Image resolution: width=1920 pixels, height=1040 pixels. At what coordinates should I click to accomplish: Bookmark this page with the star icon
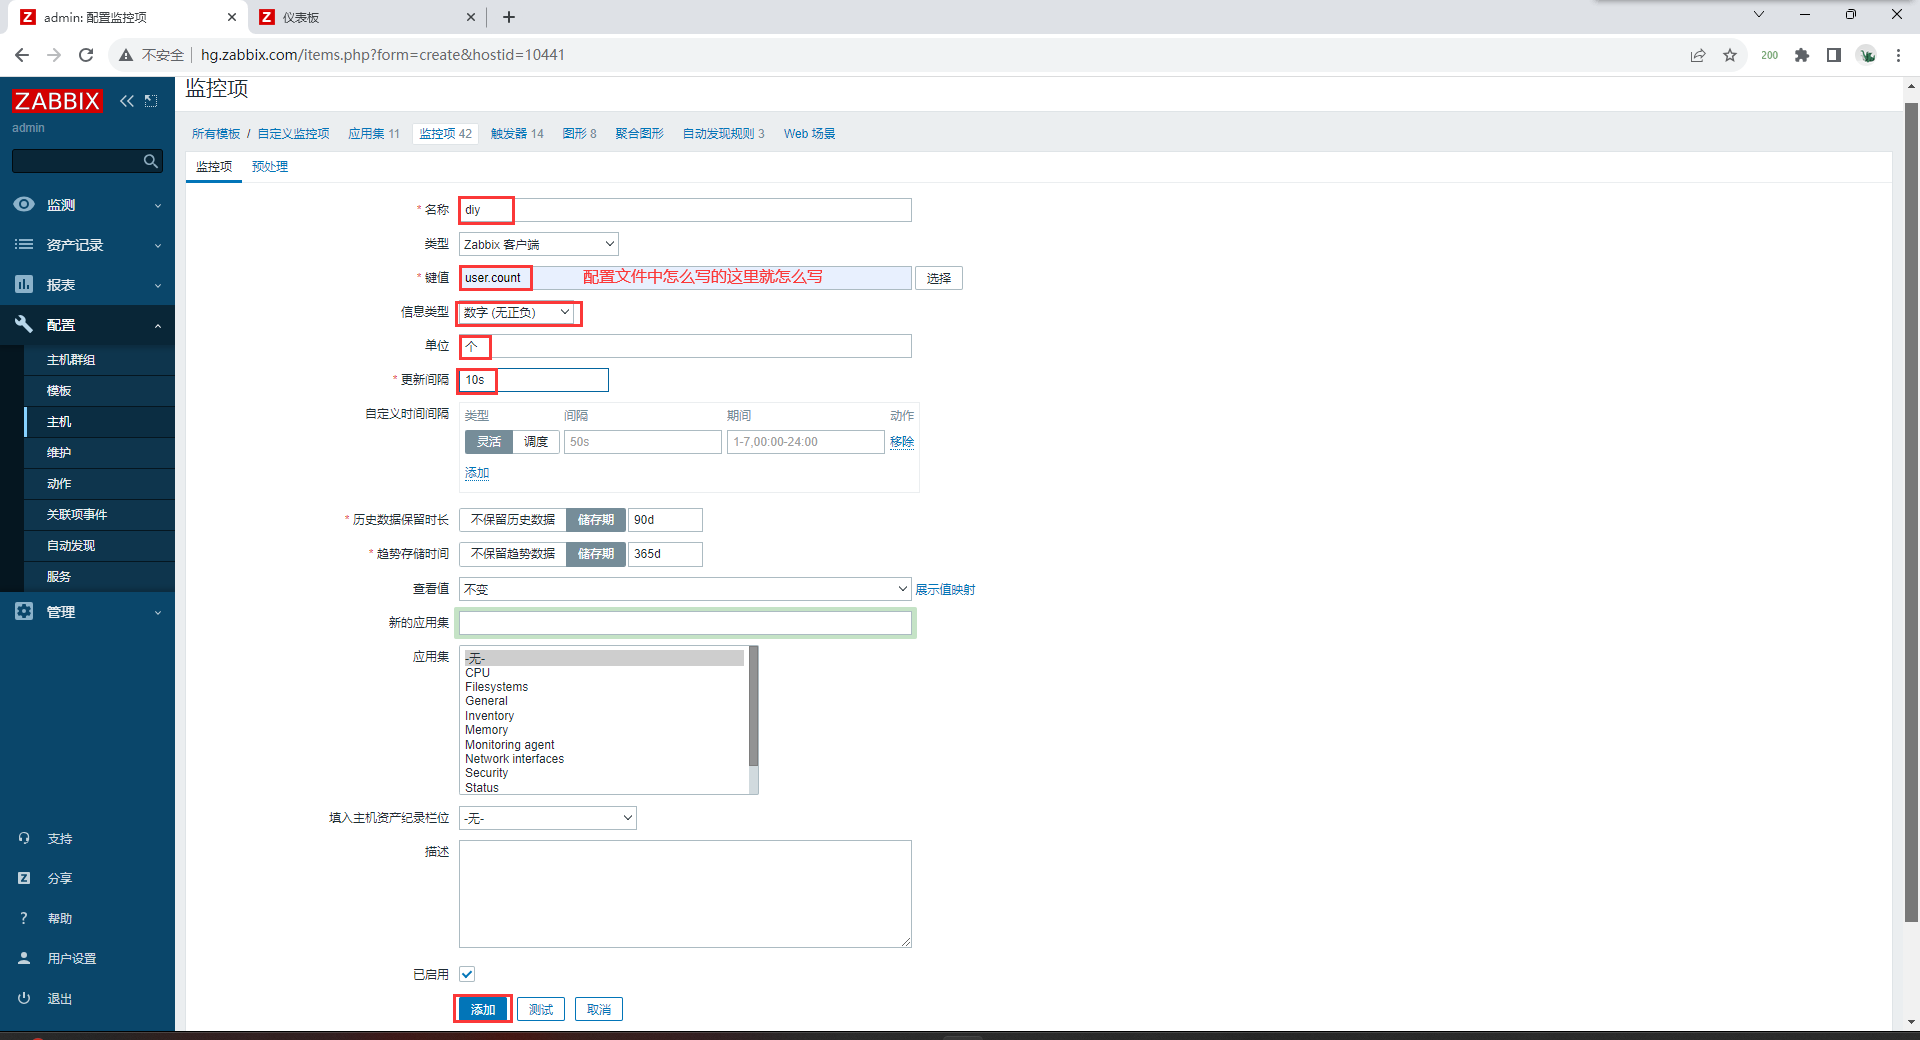(x=1730, y=55)
